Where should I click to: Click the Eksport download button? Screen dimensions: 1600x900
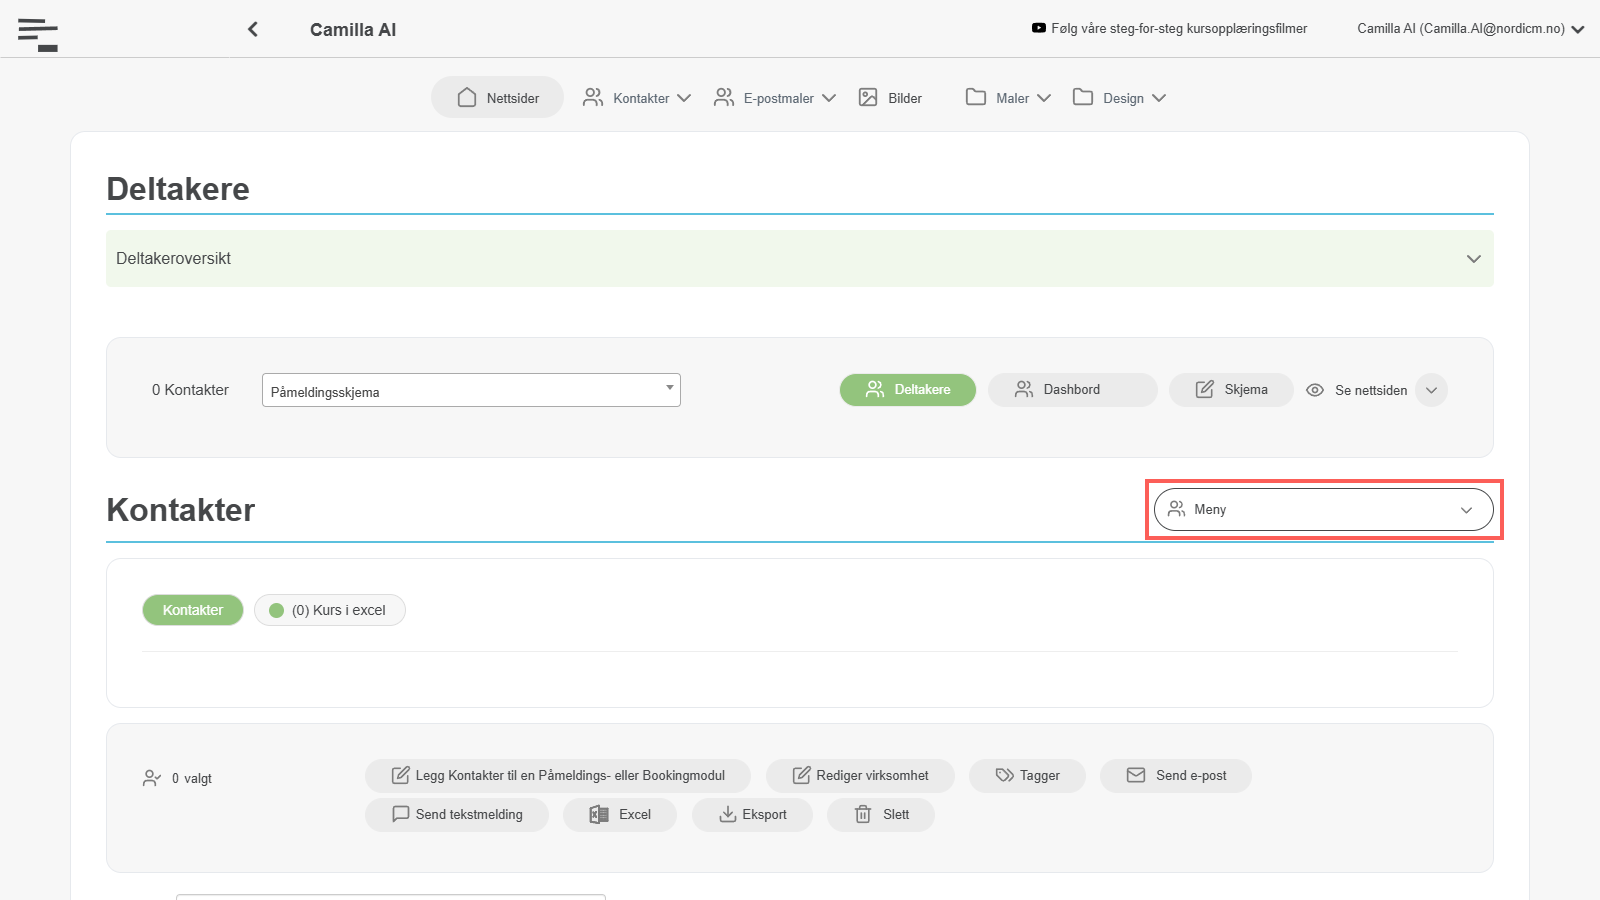tap(752, 815)
